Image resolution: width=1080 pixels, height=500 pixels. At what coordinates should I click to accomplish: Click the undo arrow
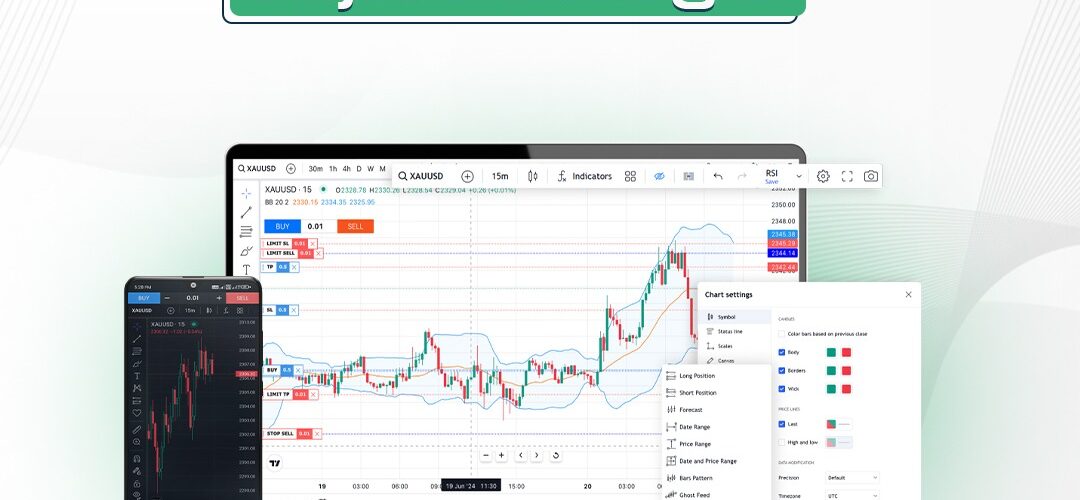[x=718, y=176]
